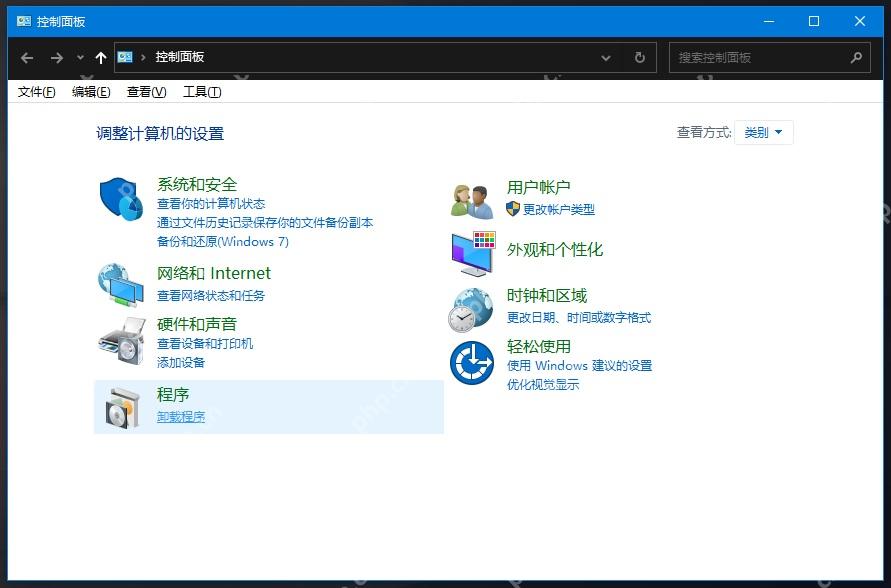Click 查看设备和打印机 link

[x=205, y=343]
